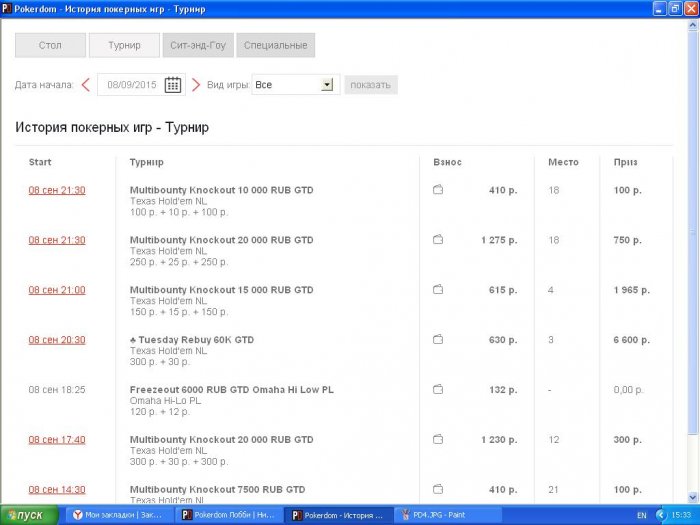700x525 pixels.
Task: Go to next date with right arrow
Action: tap(196, 84)
